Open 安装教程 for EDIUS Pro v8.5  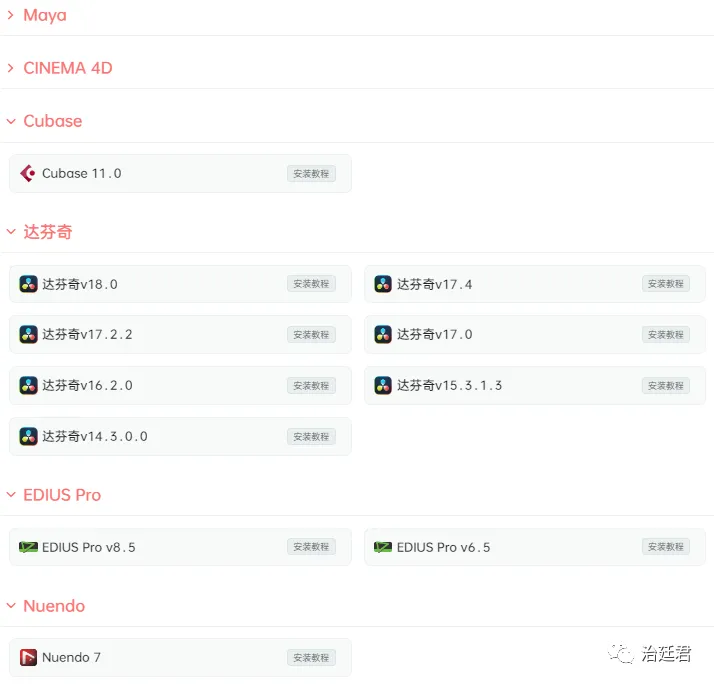click(x=311, y=546)
